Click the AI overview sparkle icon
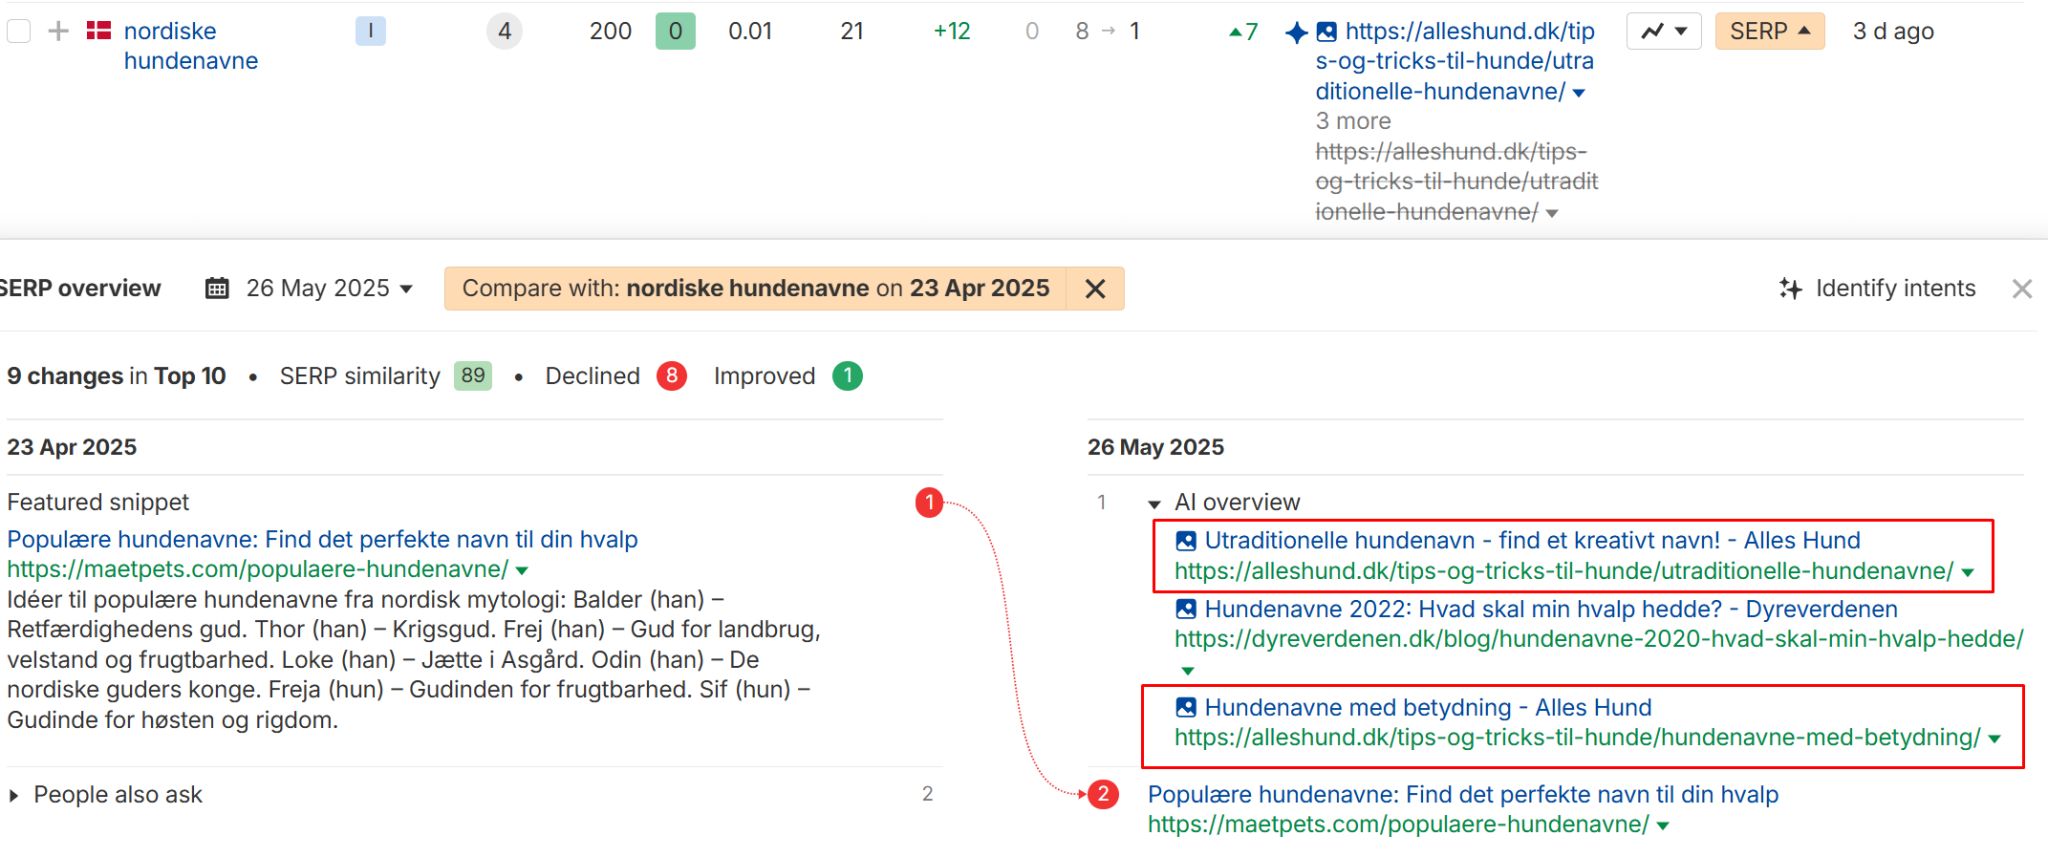This screenshot has width=2048, height=857. (x=1296, y=32)
